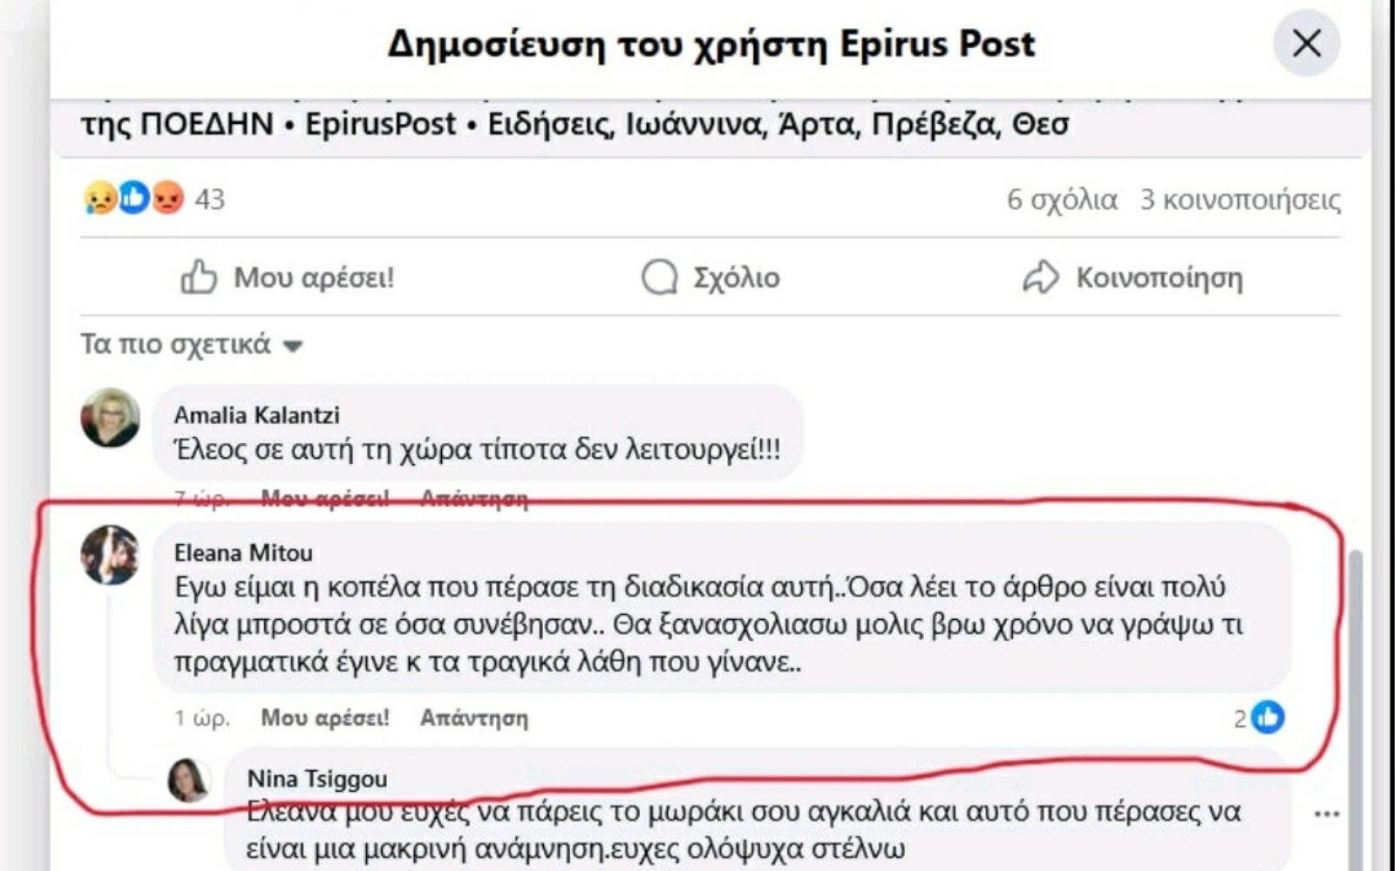Click the thumbs-up icon beside Μου αρέσει!
Viewport: 1395px width, 871px height.
(x=198, y=277)
